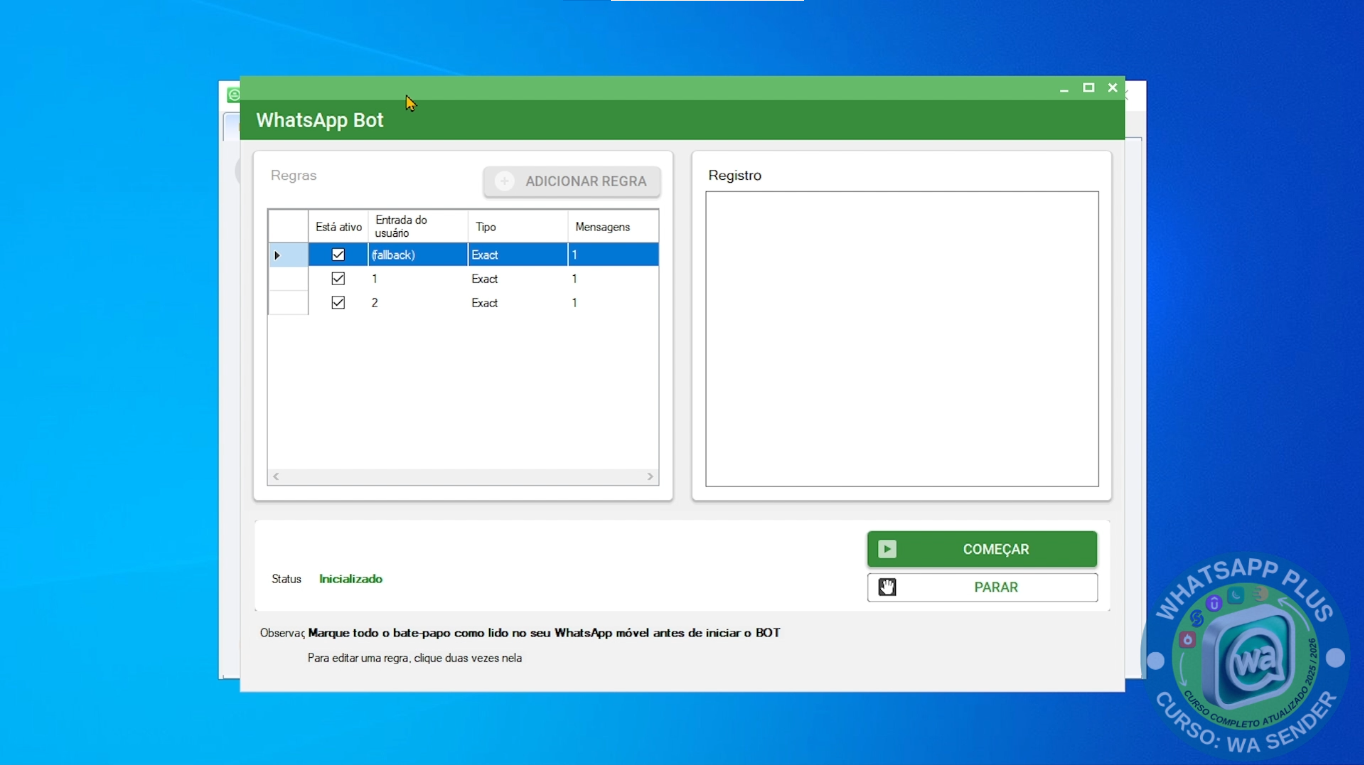
Task: Click the Está ativo column header
Action: pos(338,227)
